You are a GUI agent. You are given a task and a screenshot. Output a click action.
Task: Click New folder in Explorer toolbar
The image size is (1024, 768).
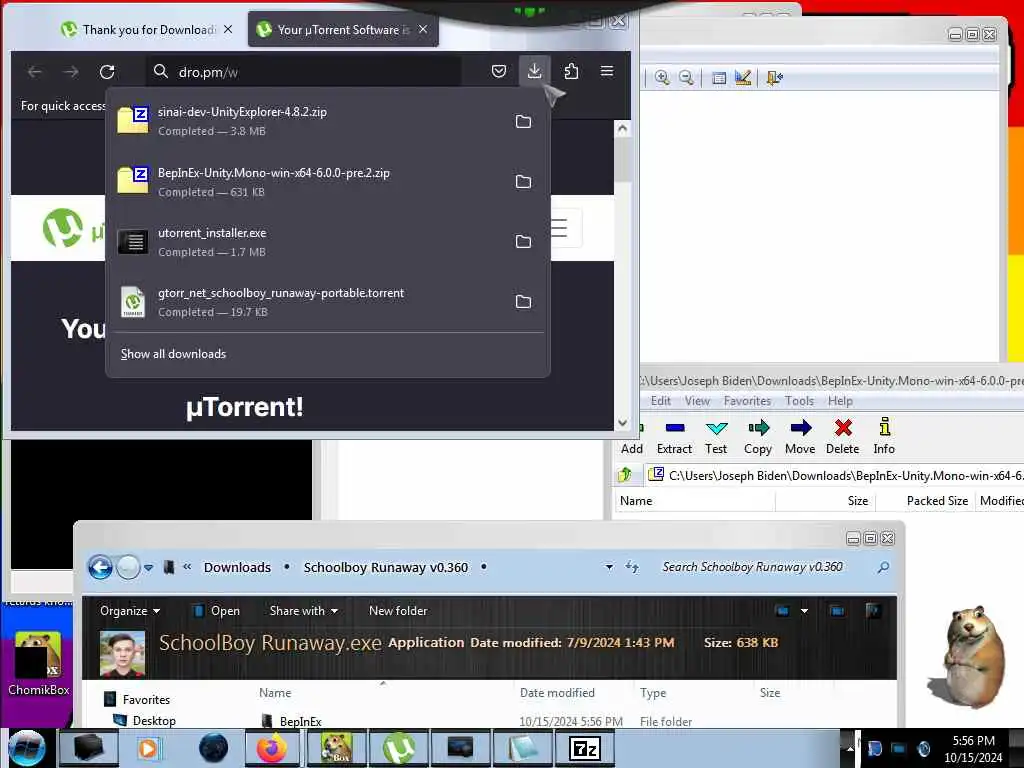[x=398, y=611]
